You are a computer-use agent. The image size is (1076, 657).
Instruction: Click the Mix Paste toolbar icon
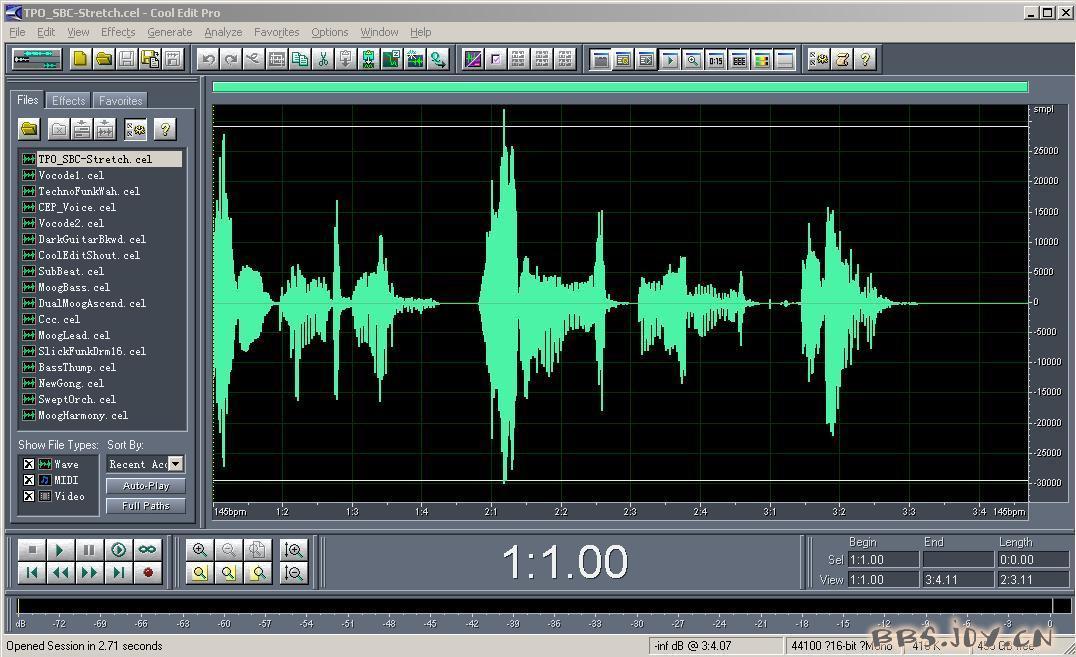pos(369,60)
